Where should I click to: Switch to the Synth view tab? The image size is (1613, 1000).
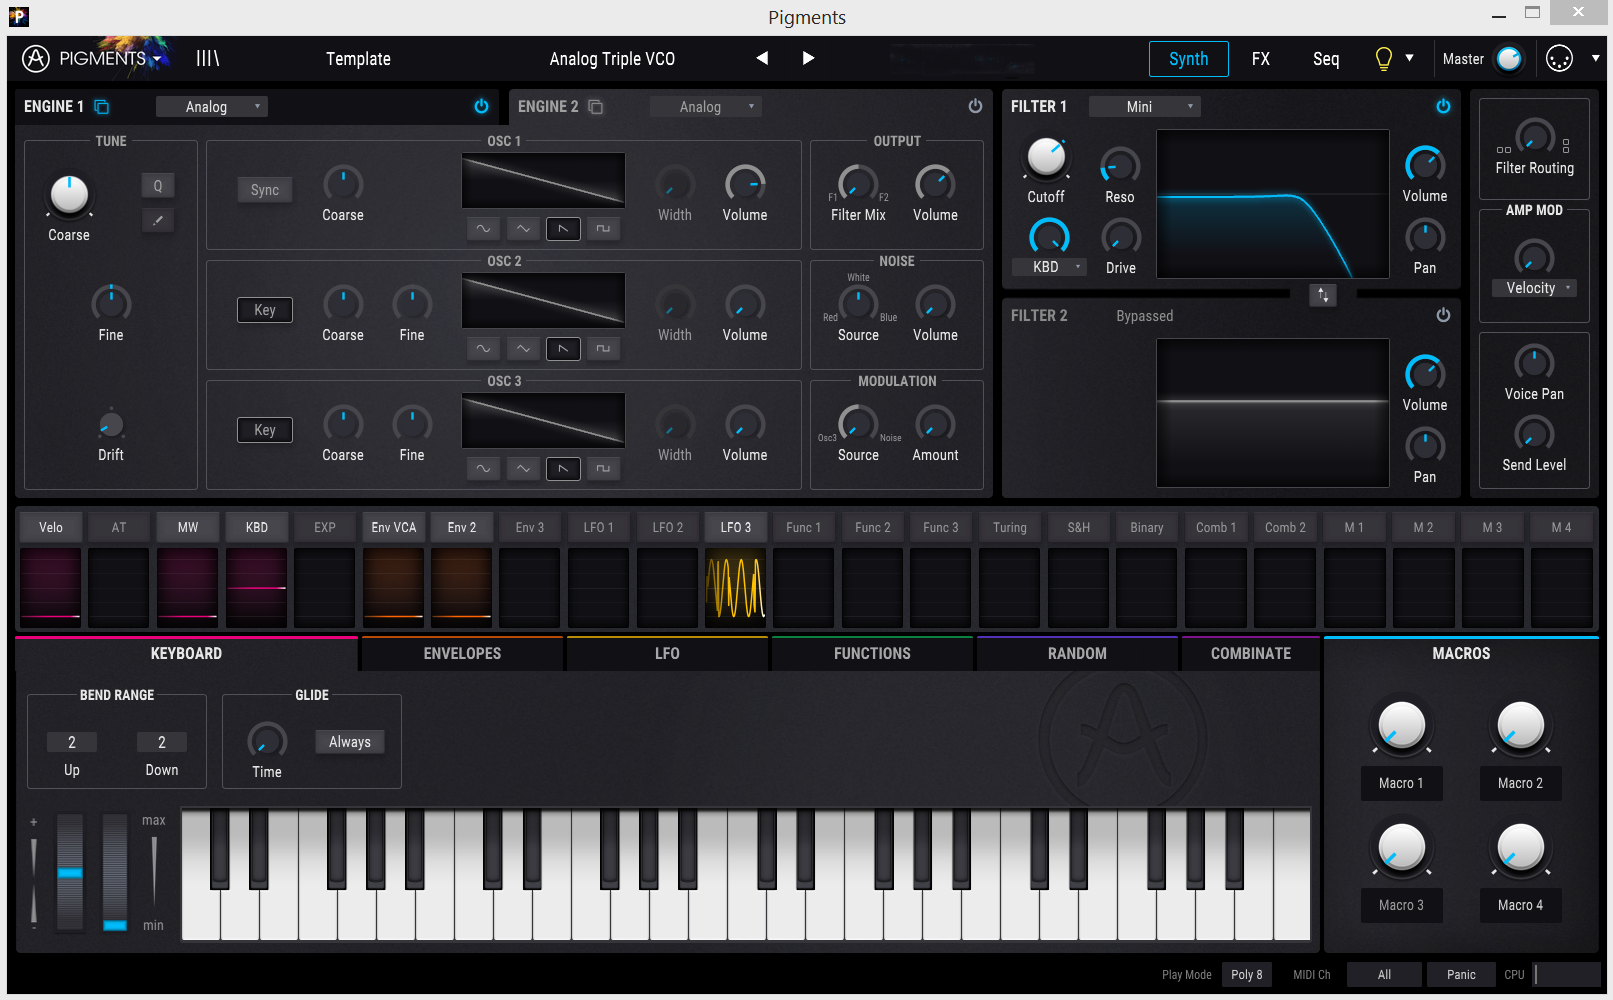(1189, 59)
